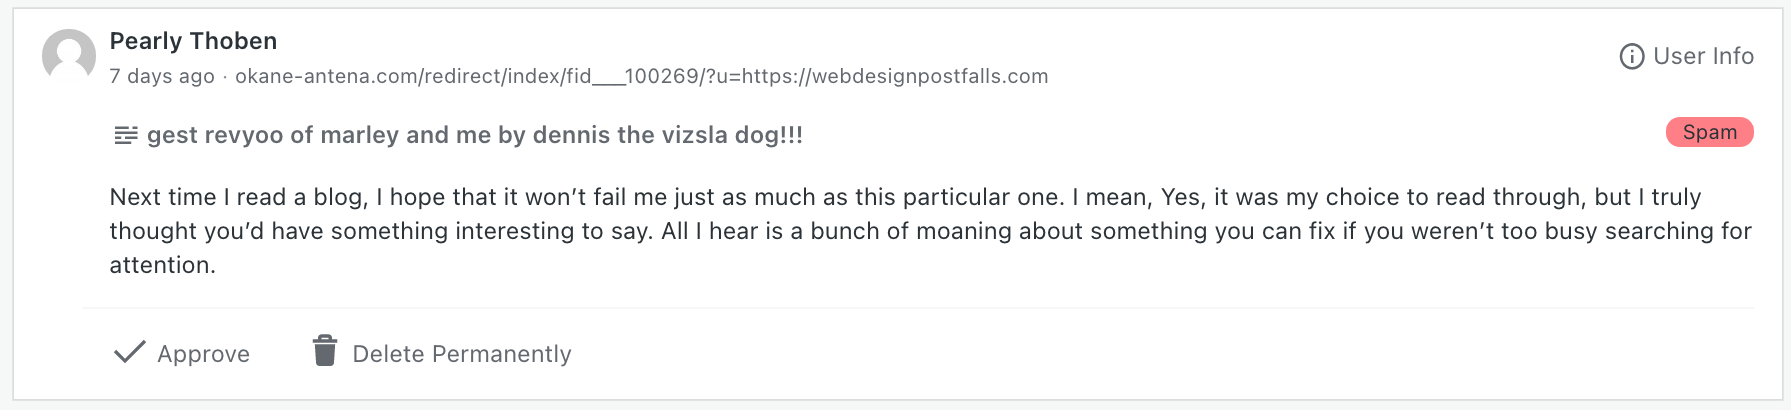The height and width of the screenshot is (410, 1791).
Task: Click the comment line starting "Next time I read"
Action: click(x=905, y=197)
